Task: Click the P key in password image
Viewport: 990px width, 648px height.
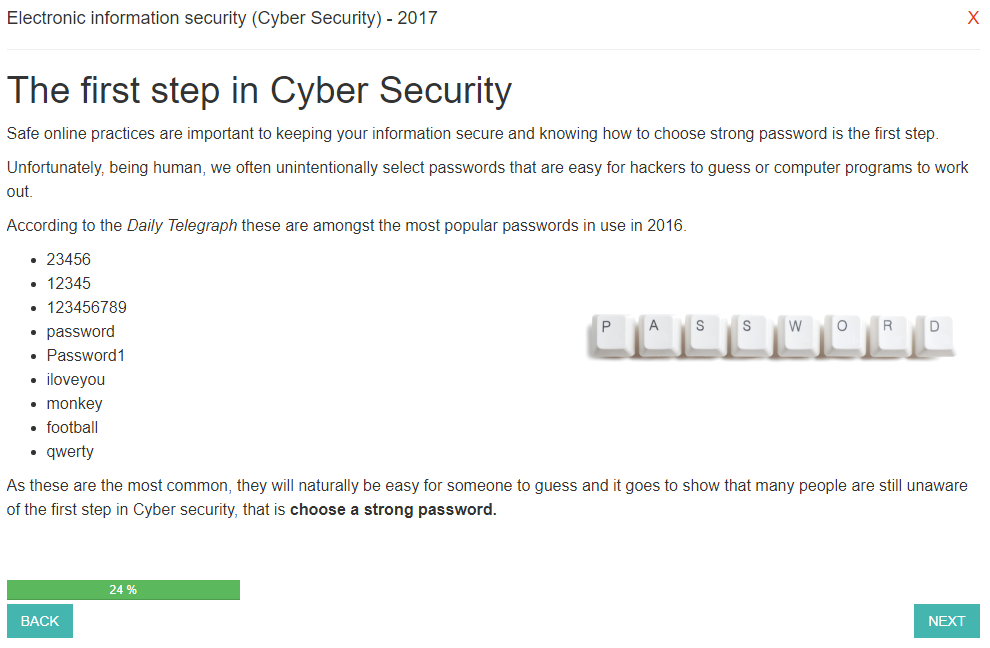Action: point(609,335)
